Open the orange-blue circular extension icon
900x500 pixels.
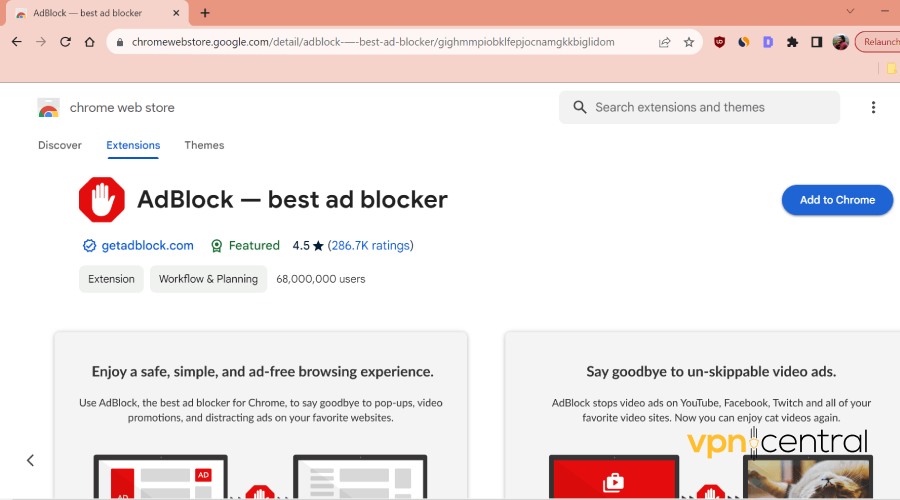(744, 42)
